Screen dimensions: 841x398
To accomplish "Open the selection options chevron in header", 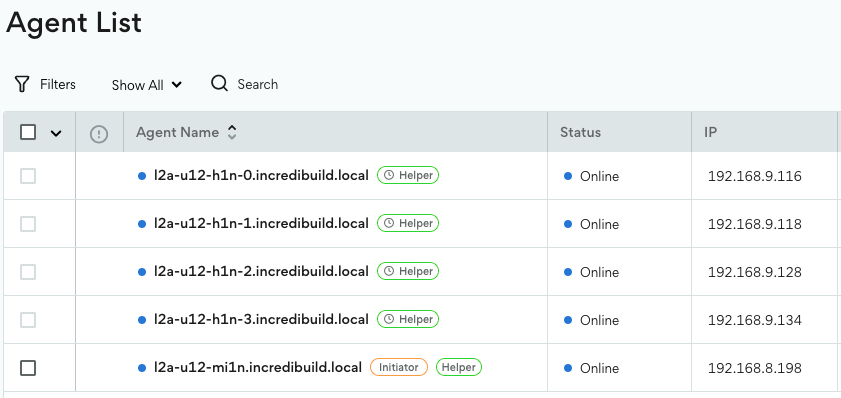I will click(x=56, y=133).
